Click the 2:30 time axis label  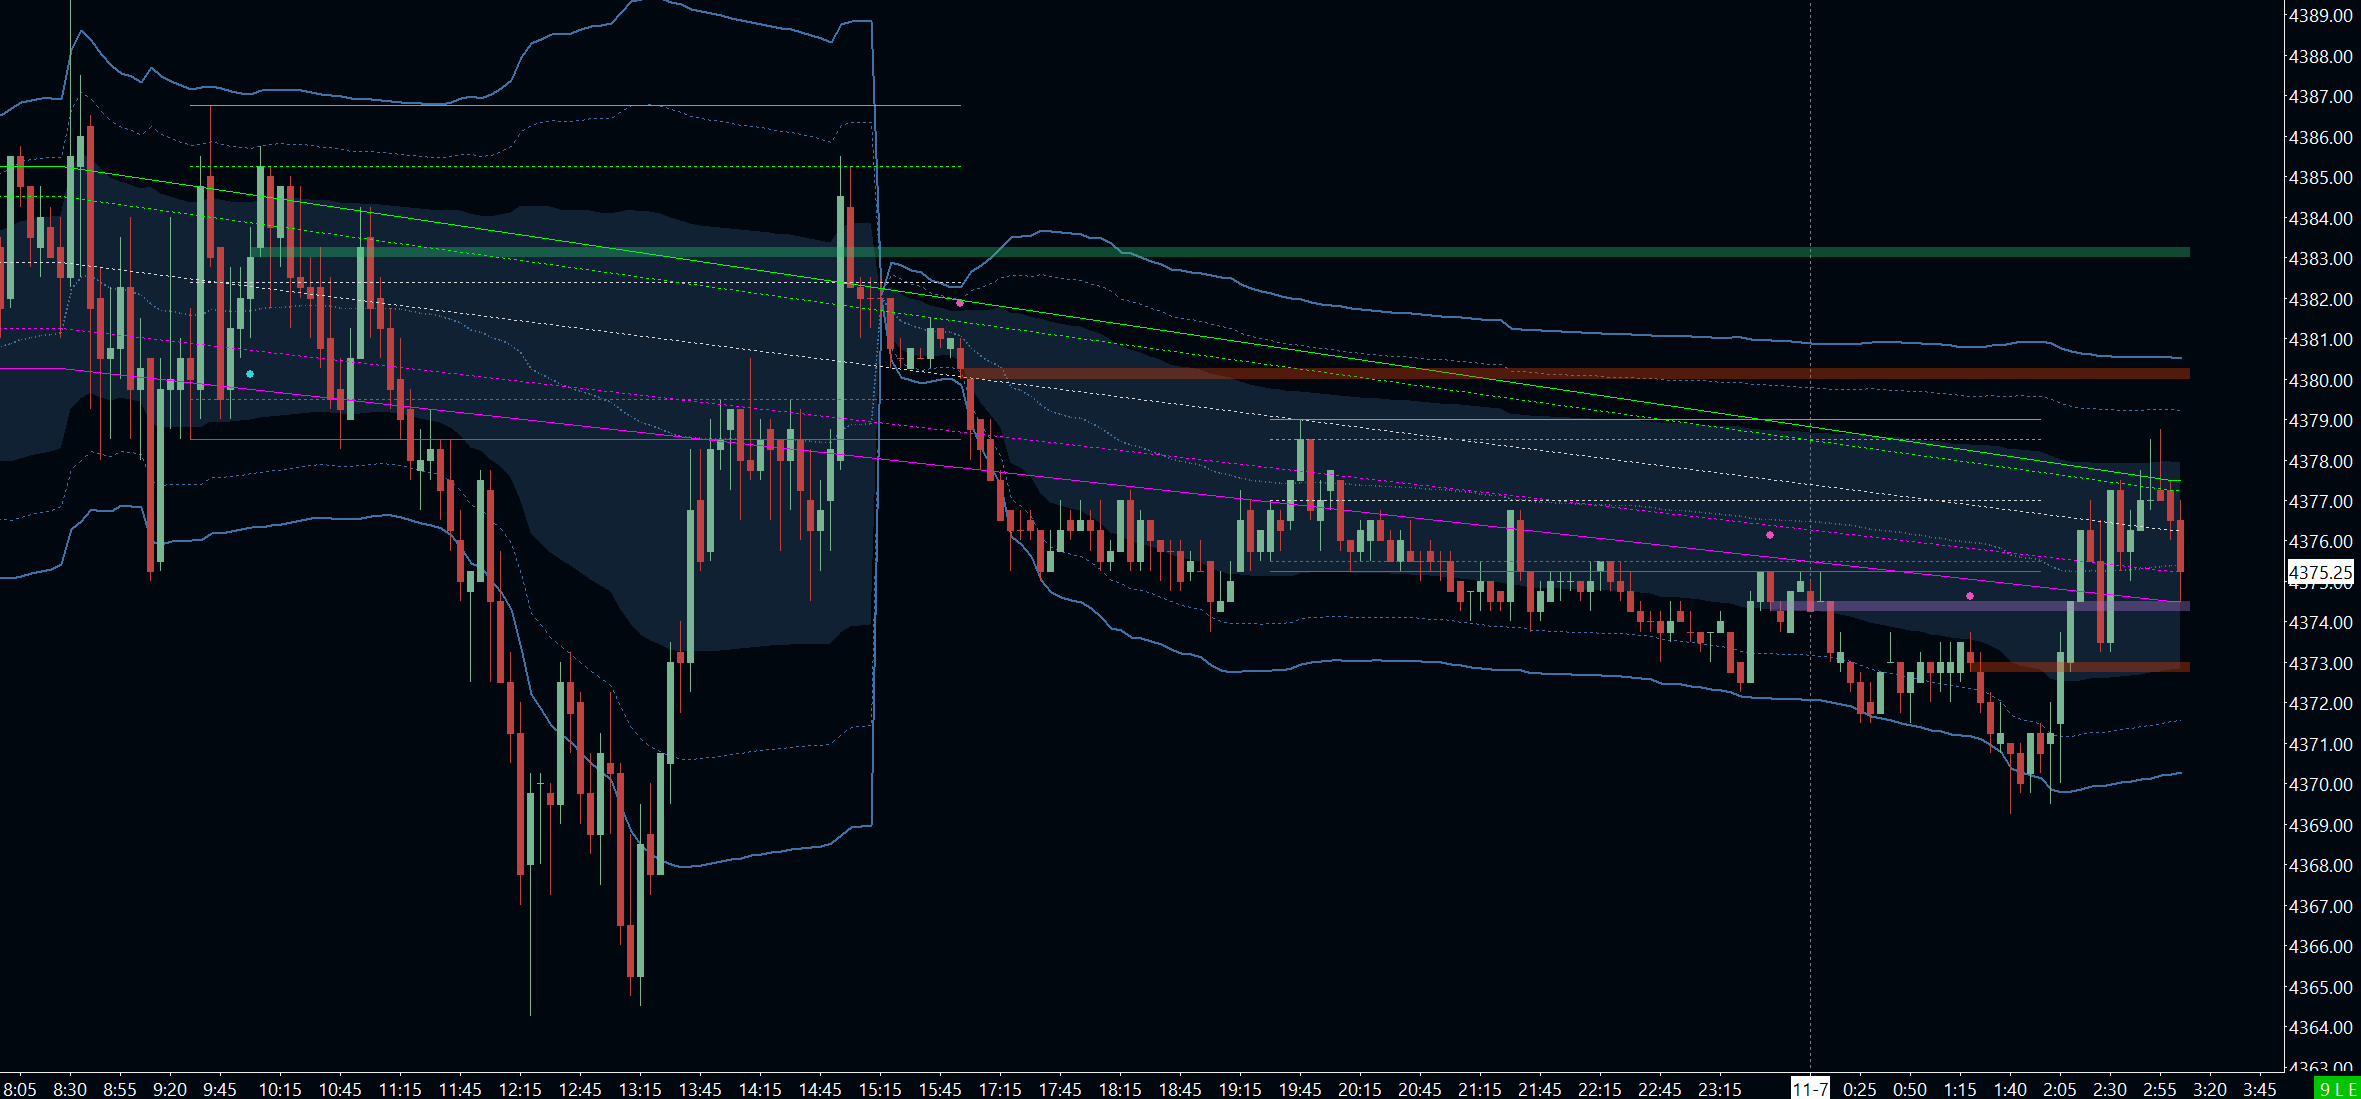pos(2110,1089)
